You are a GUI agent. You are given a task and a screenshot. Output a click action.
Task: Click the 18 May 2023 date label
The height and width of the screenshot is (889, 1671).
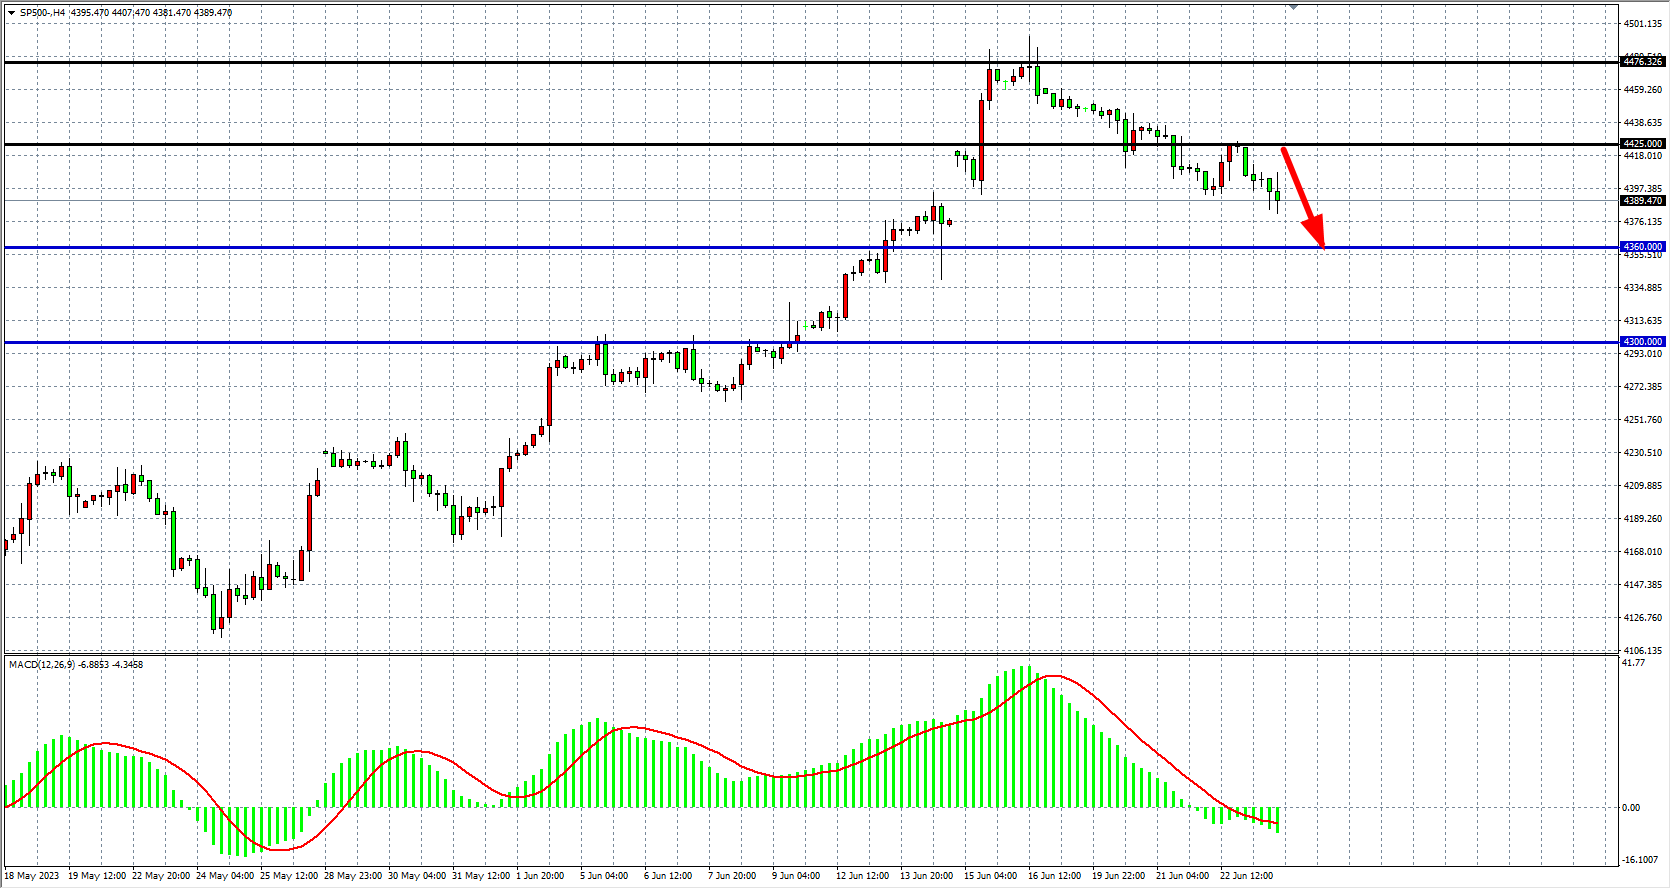pos(32,876)
